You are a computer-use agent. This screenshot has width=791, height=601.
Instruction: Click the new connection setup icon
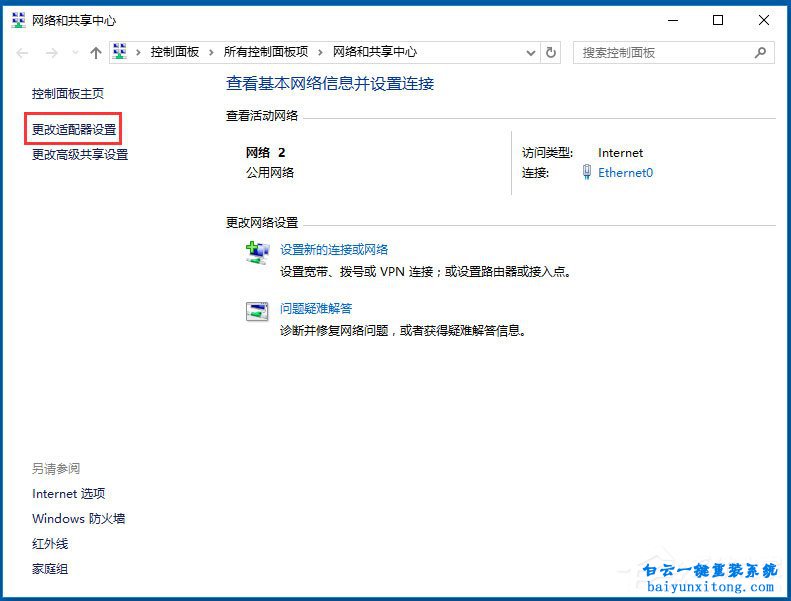258,252
